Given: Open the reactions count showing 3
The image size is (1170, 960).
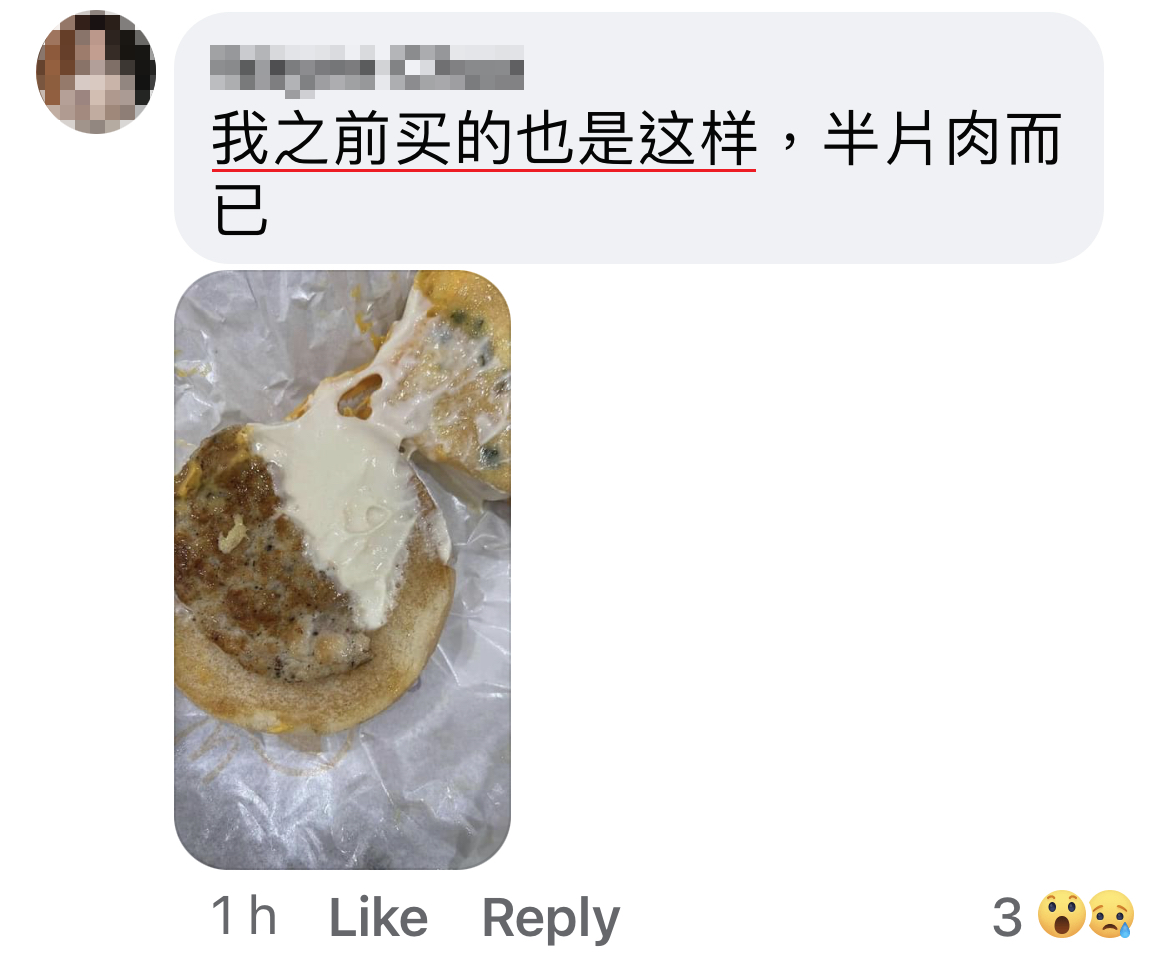Looking at the screenshot, I should coord(1063,916).
